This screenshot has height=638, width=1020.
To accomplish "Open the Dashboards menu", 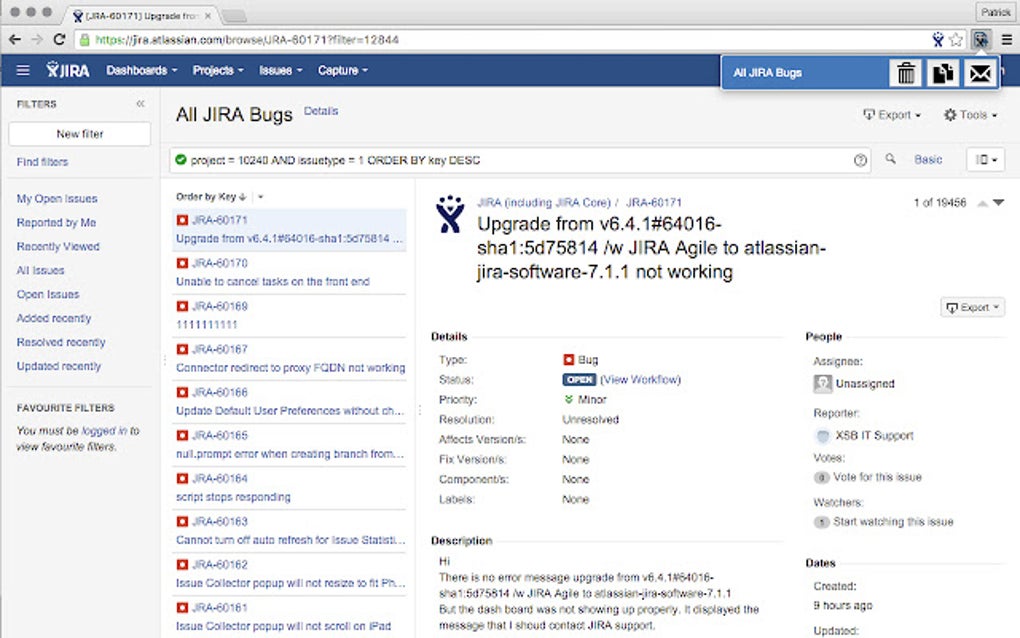I will point(140,70).
